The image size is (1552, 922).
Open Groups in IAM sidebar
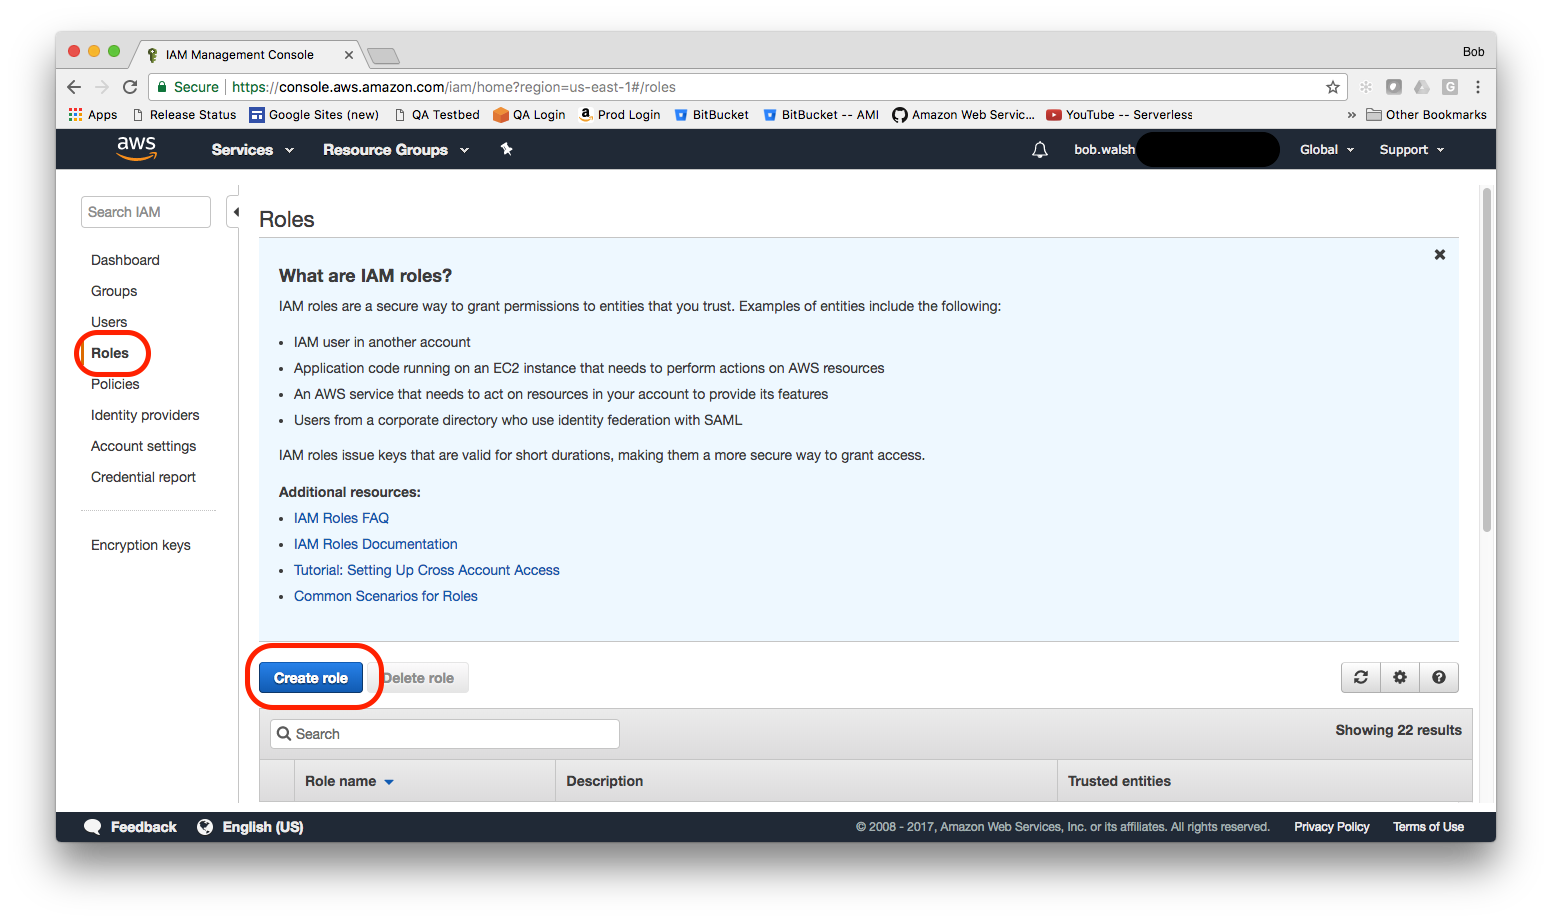pos(114,291)
